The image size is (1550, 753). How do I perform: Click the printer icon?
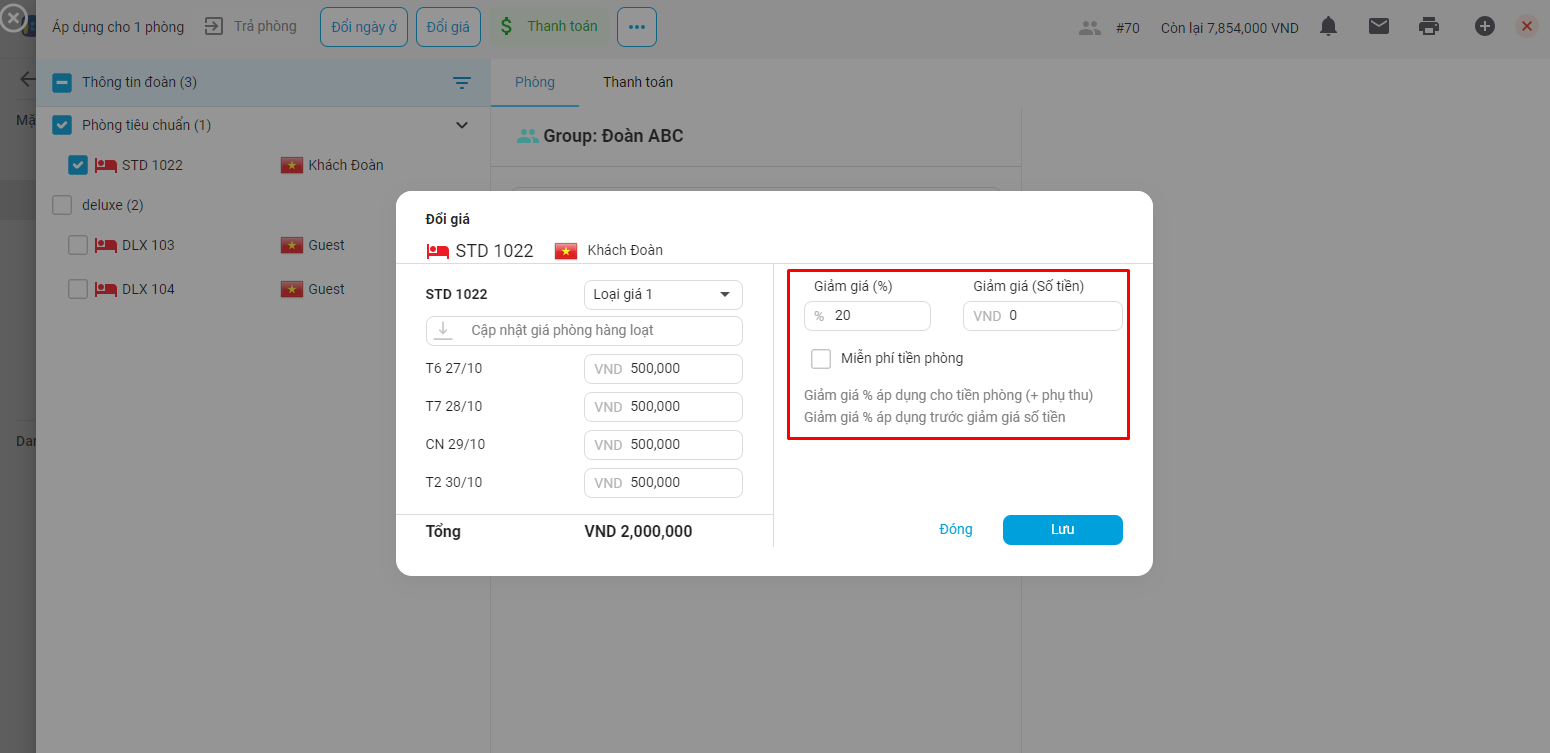click(x=1429, y=27)
